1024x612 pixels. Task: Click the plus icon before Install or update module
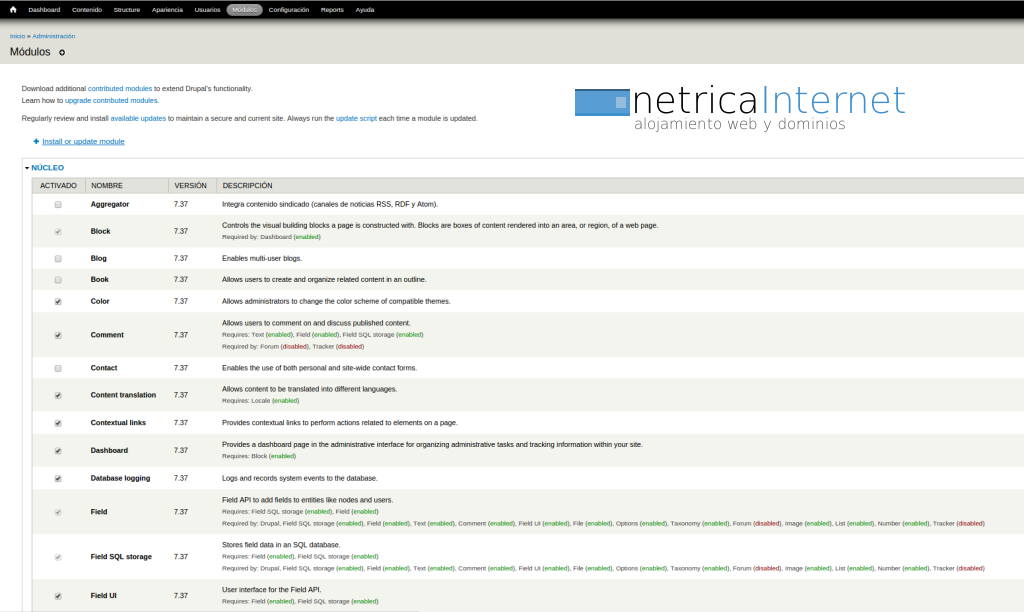pos(36,141)
